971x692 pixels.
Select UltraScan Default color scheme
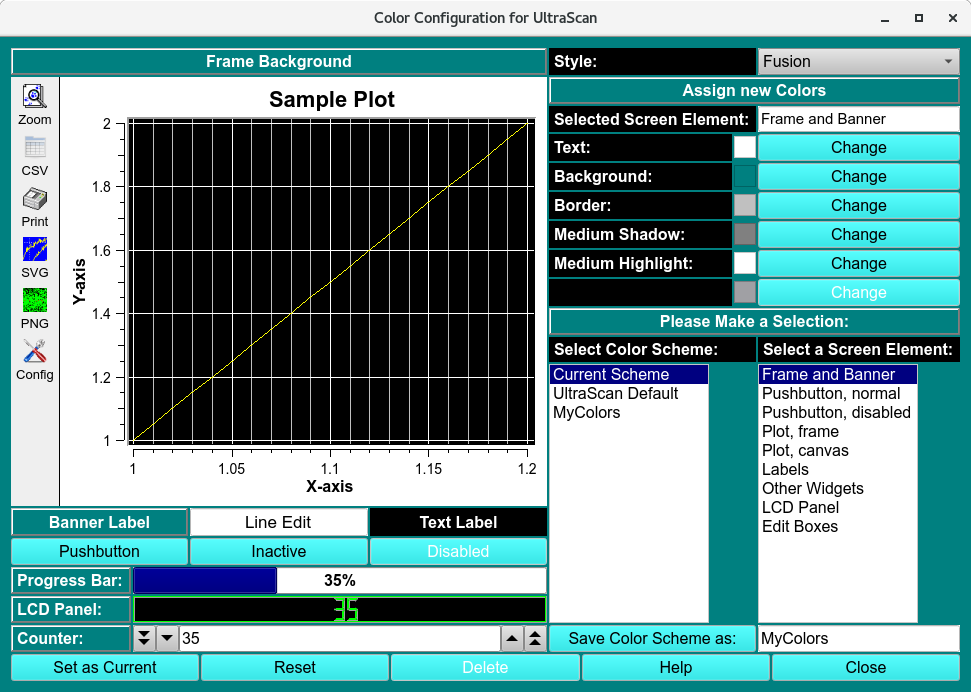point(615,393)
